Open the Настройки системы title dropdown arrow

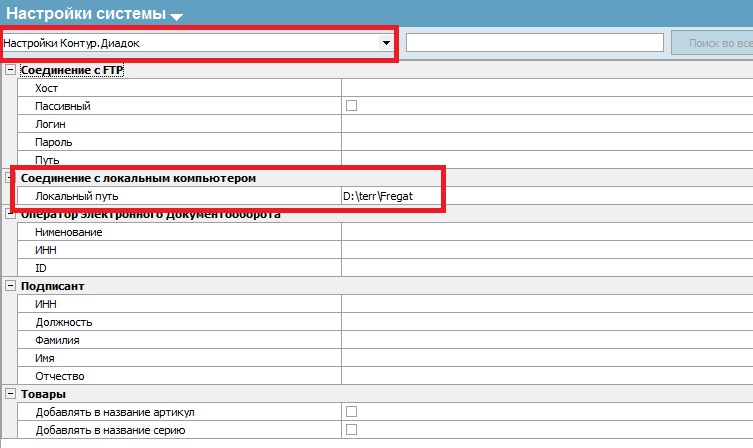click(x=176, y=17)
